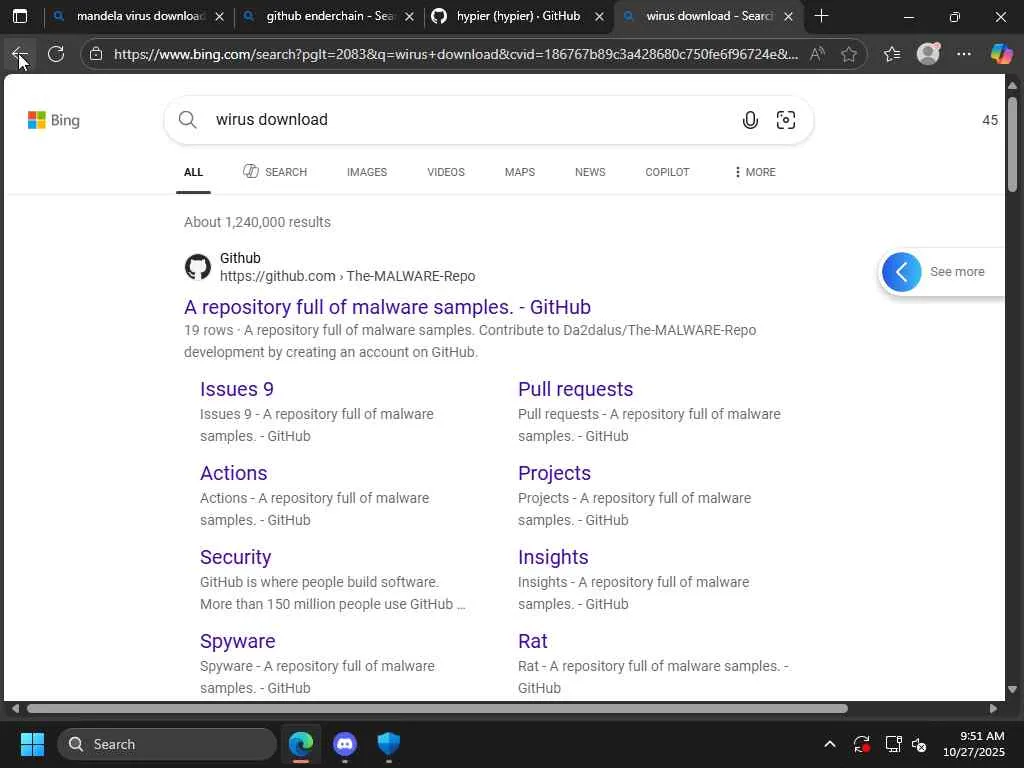Click the Windows taskbar Search box
The width and height of the screenshot is (1024, 768).
pos(167,744)
